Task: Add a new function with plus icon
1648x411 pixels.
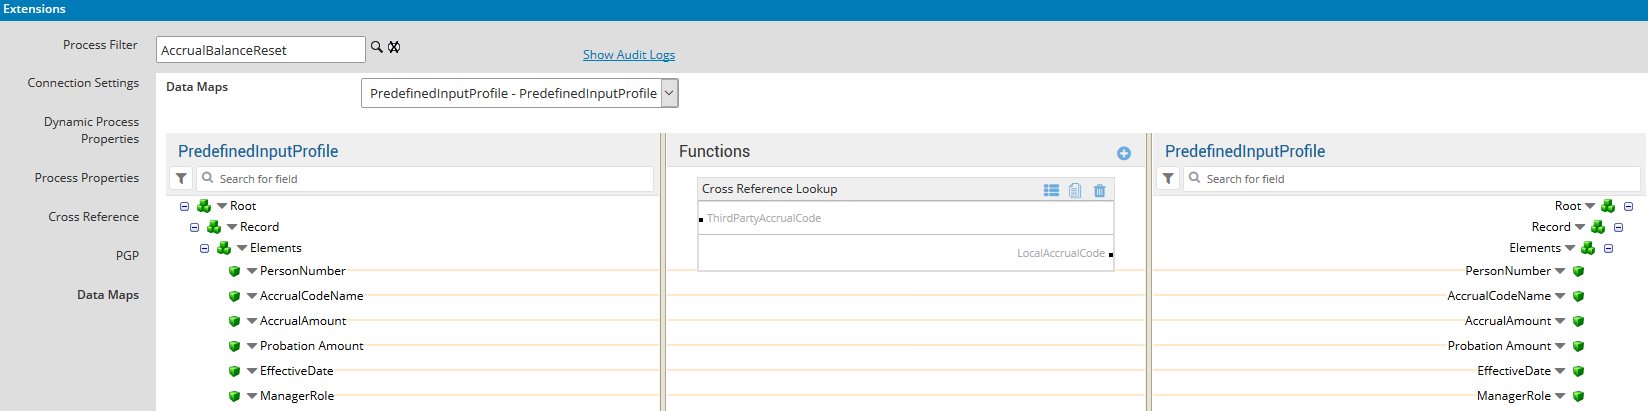Action: 1124,153
